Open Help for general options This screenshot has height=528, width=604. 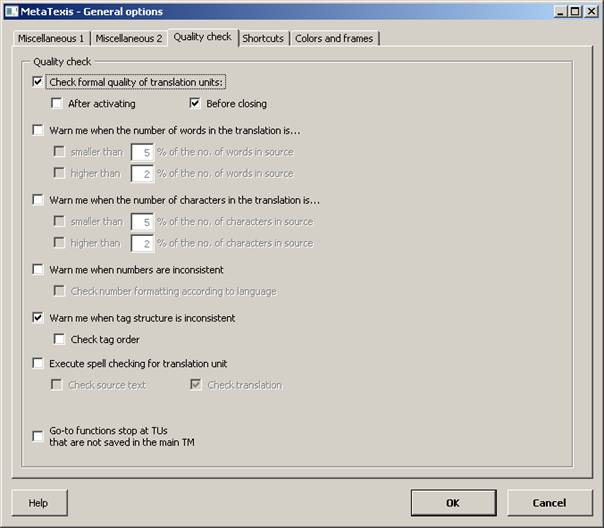click(x=40, y=503)
